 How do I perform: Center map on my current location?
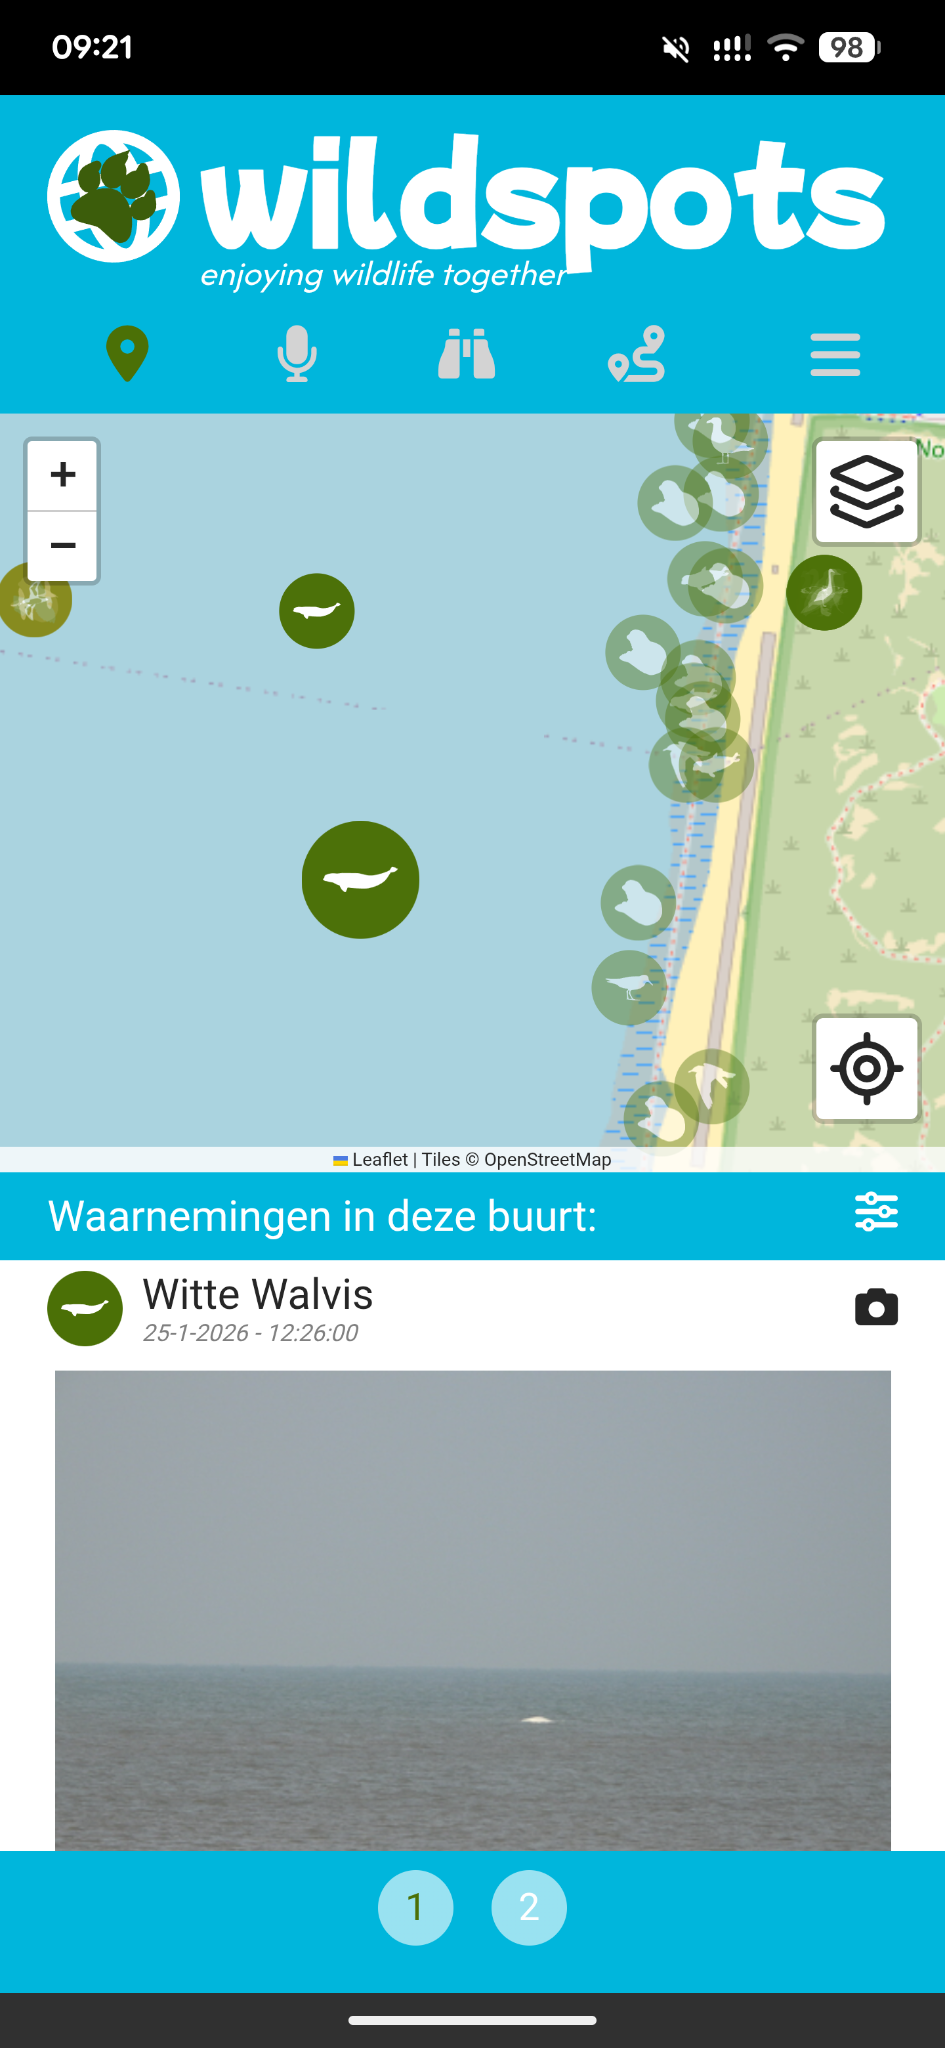[x=867, y=1069]
